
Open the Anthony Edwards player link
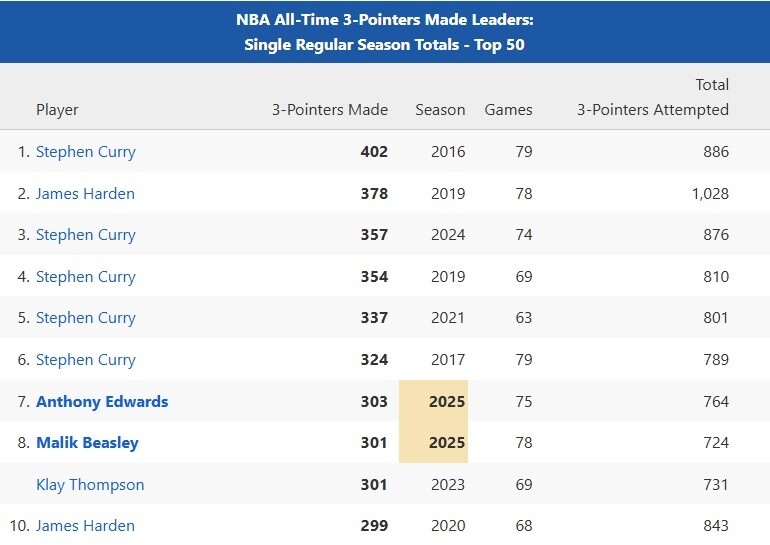point(102,402)
